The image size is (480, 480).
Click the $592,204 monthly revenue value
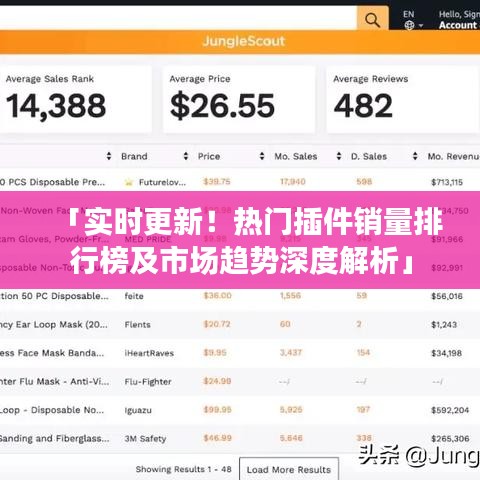pos(450,410)
